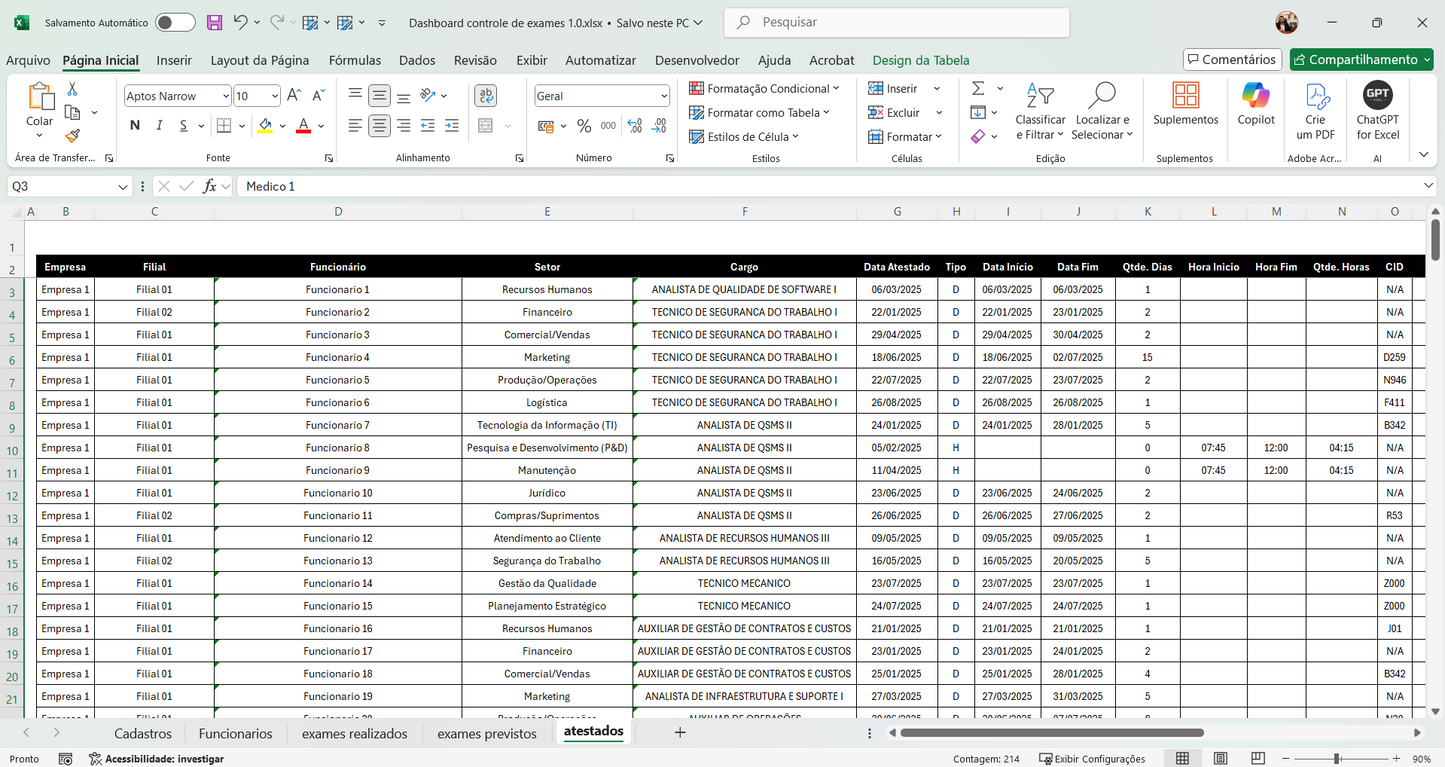The image size is (1445, 767).
Task: Open Classificar e Filtrar tool
Action: pyautogui.click(x=1040, y=110)
